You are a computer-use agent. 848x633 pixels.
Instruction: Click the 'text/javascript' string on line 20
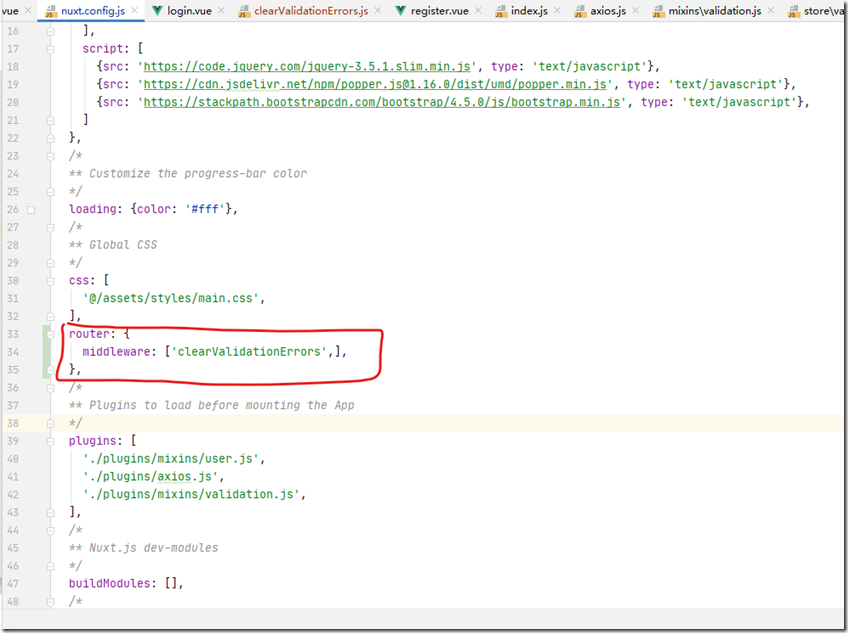click(x=739, y=102)
